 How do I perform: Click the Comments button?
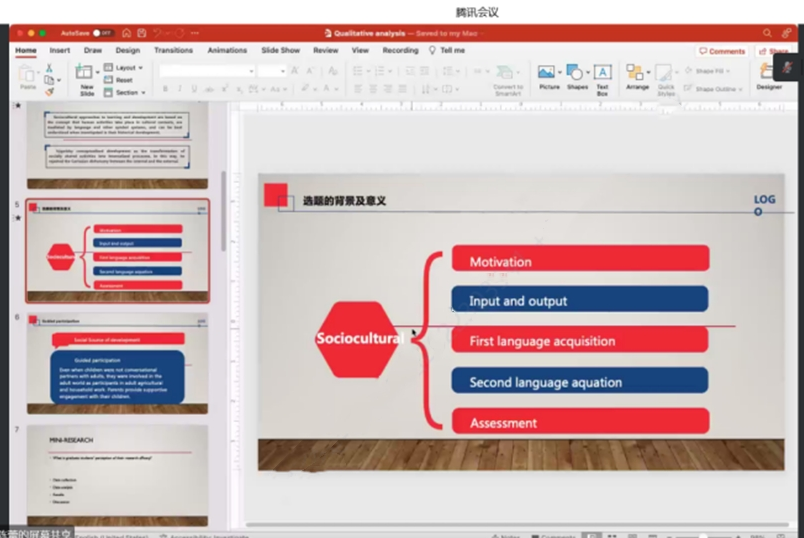point(722,51)
